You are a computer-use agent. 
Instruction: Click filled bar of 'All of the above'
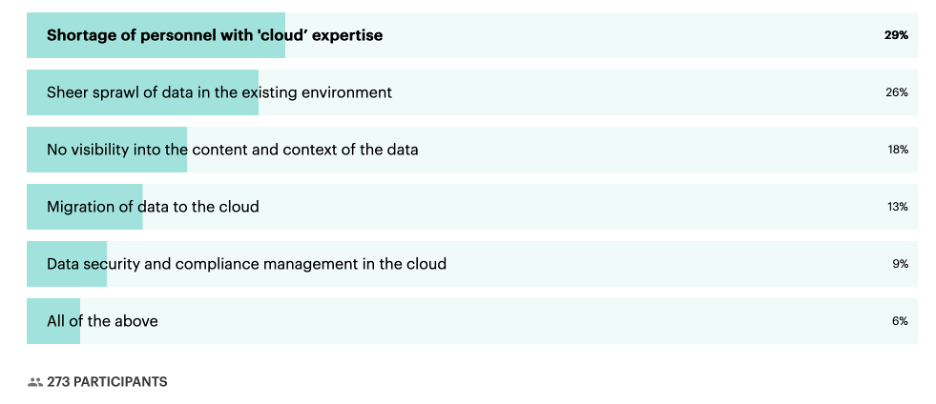[x=53, y=321]
